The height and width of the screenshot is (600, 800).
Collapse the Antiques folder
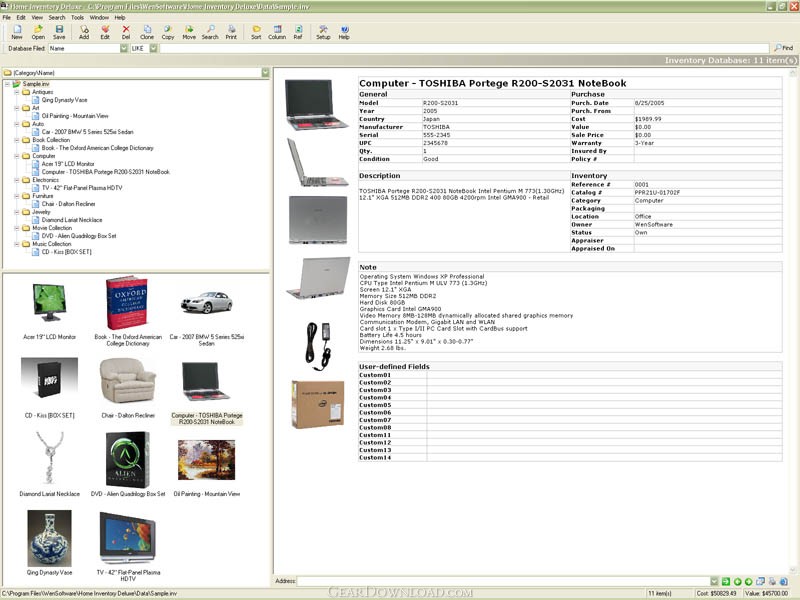[x=17, y=92]
